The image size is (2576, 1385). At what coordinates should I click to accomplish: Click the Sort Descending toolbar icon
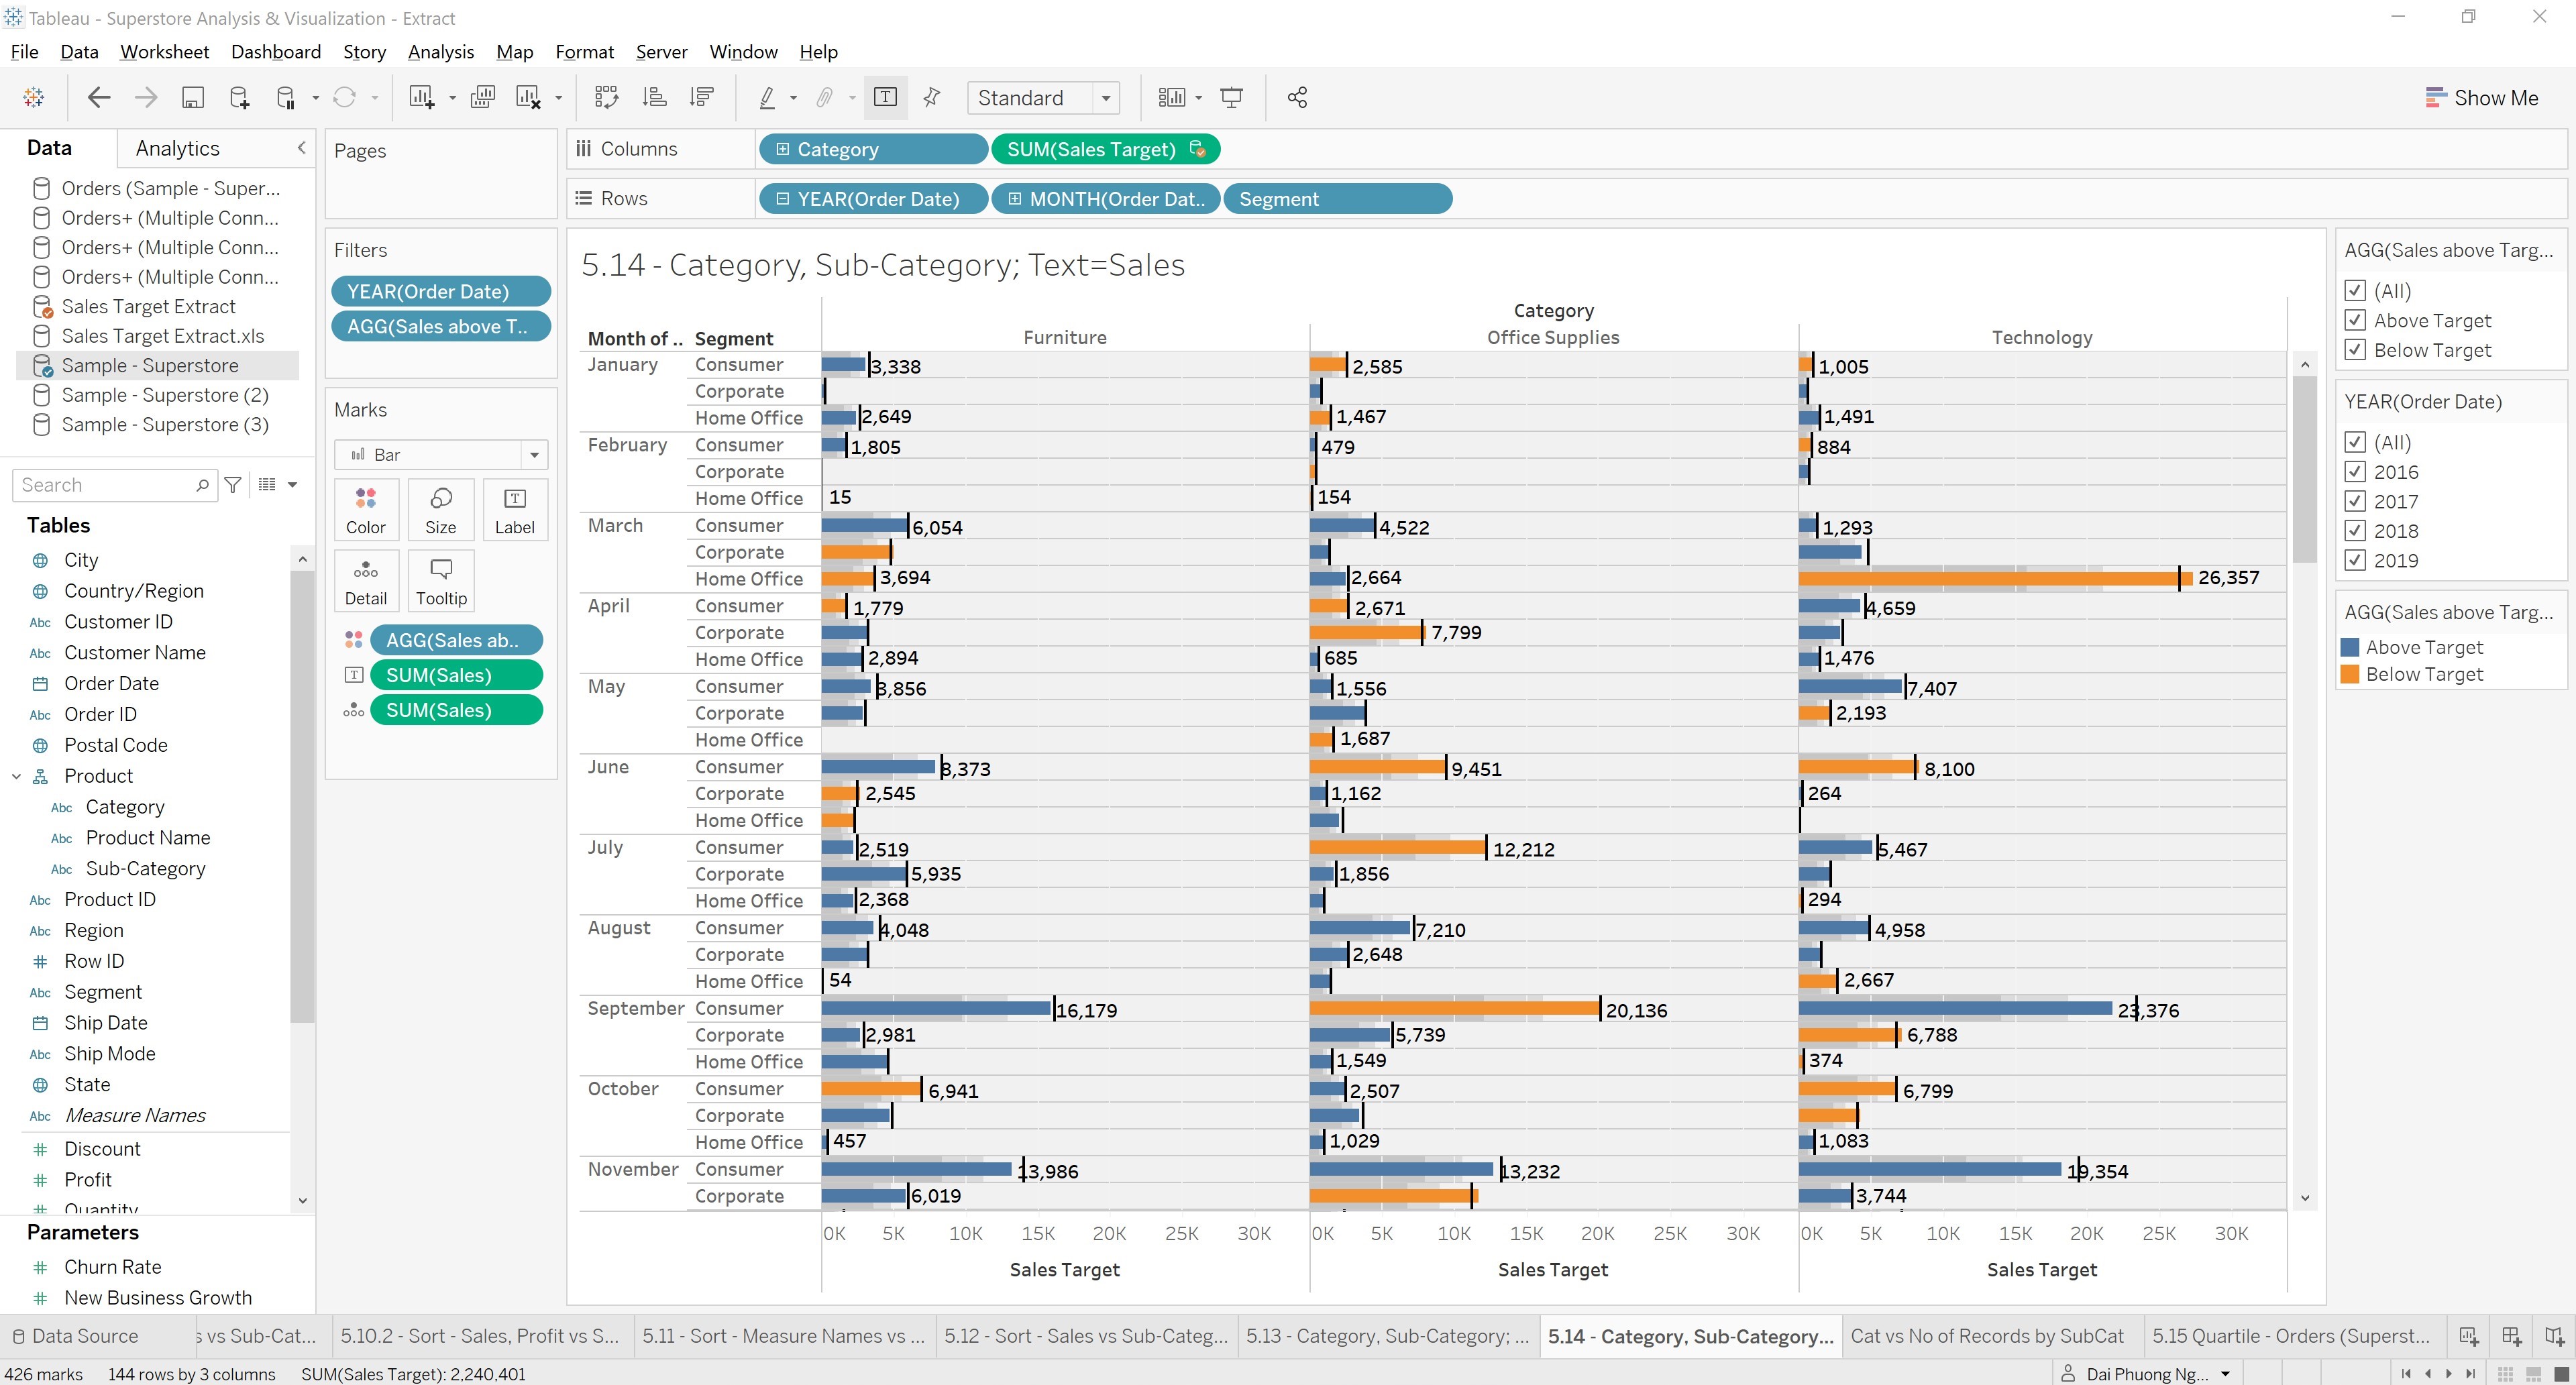coord(701,97)
